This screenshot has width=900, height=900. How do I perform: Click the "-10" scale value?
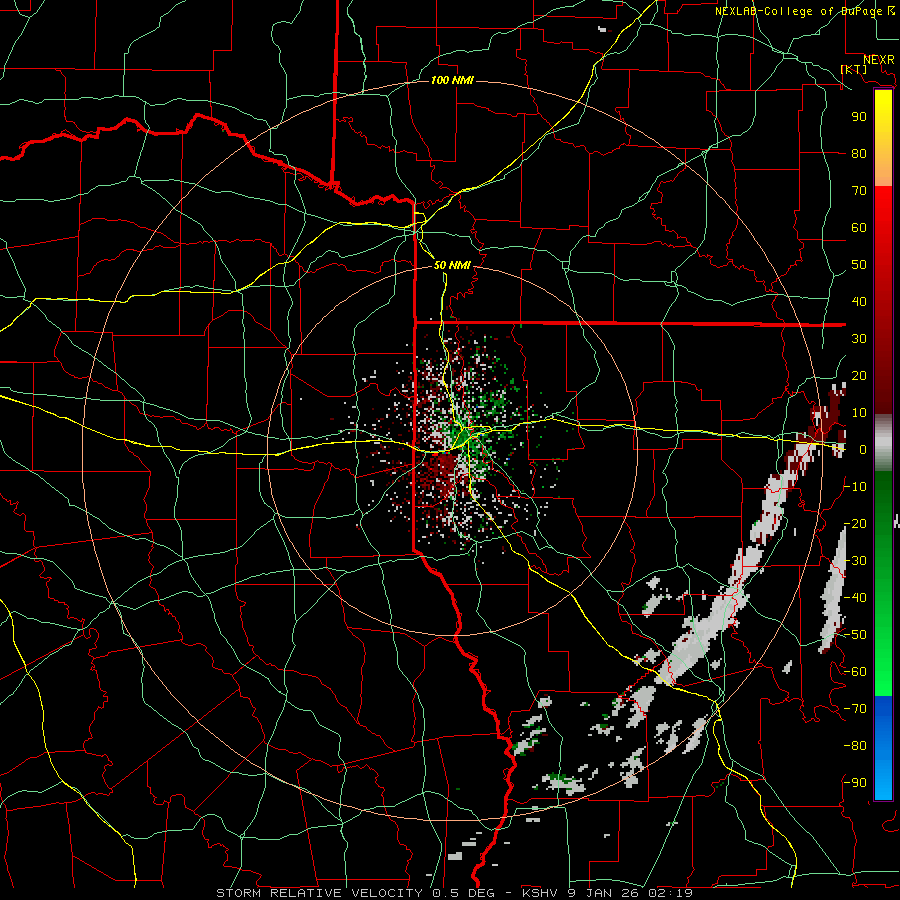tap(857, 487)
